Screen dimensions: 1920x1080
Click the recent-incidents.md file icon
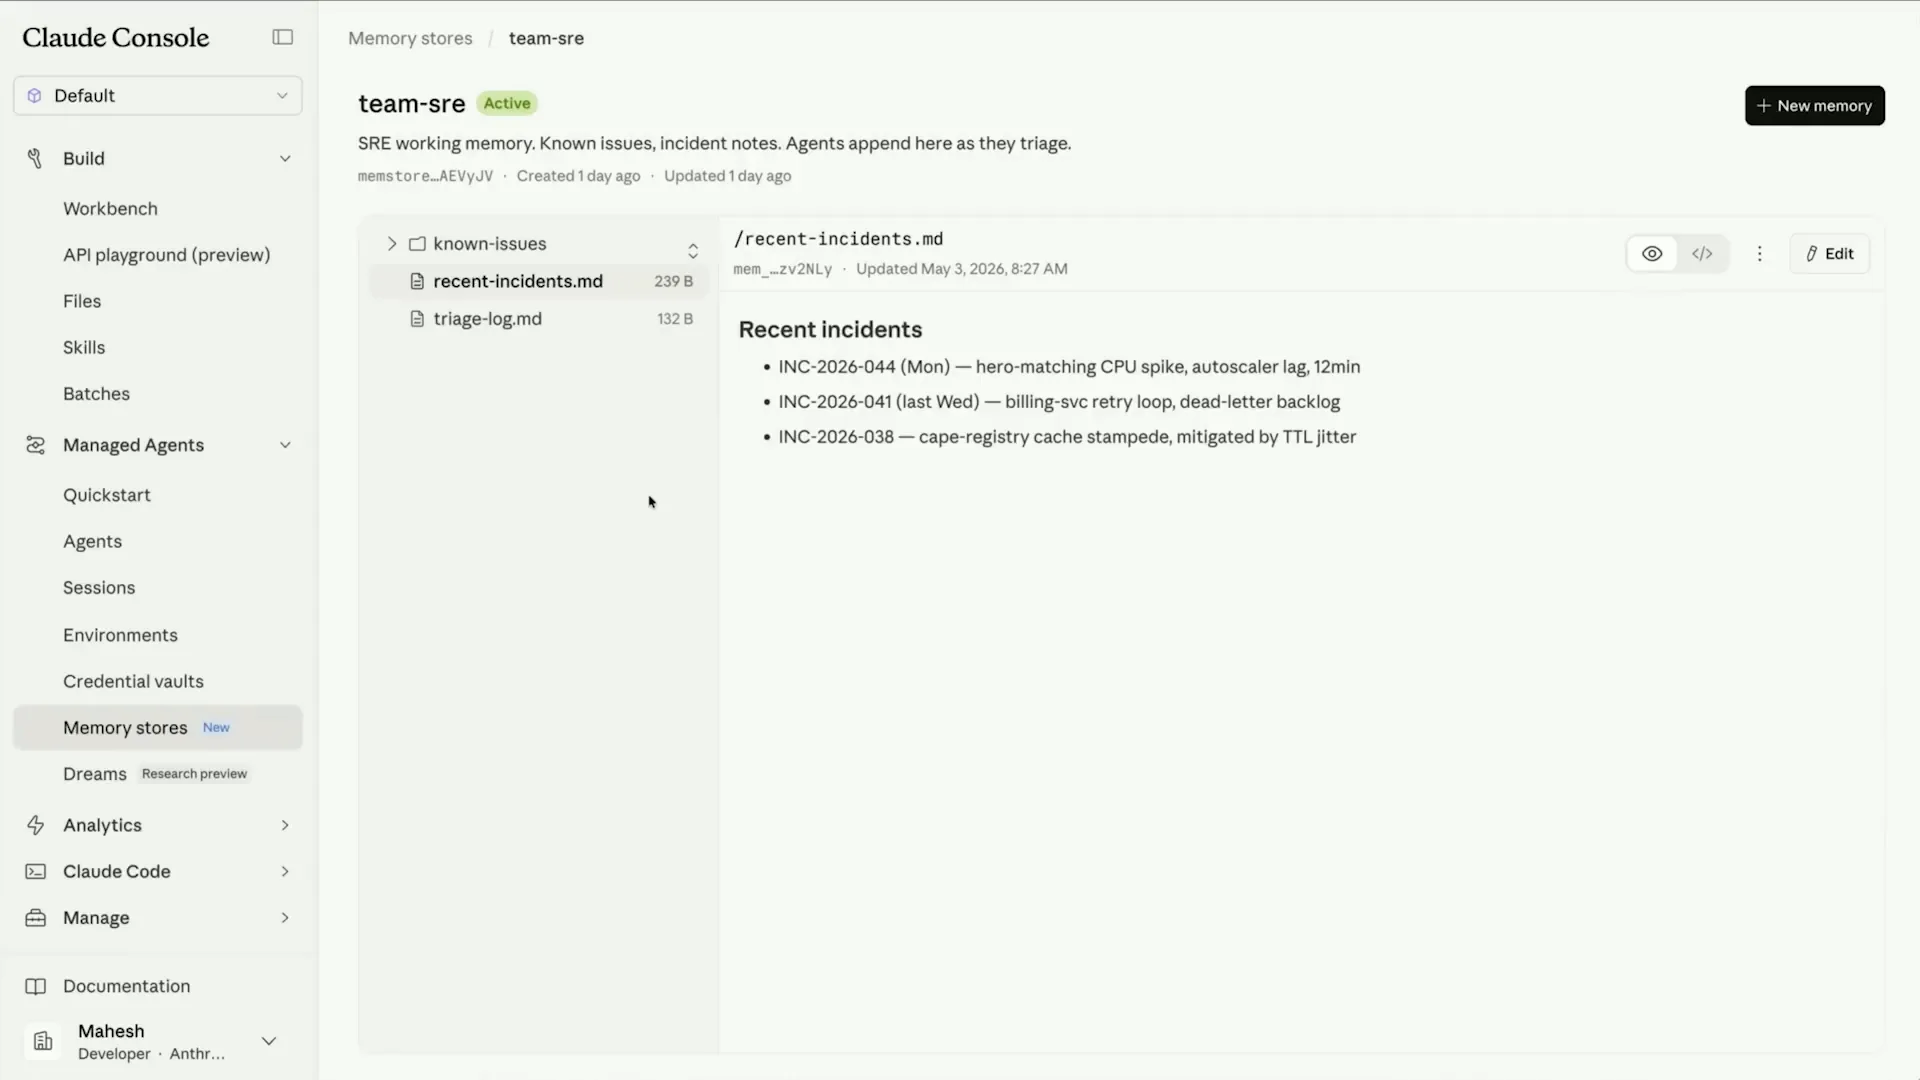coord(417,282)
